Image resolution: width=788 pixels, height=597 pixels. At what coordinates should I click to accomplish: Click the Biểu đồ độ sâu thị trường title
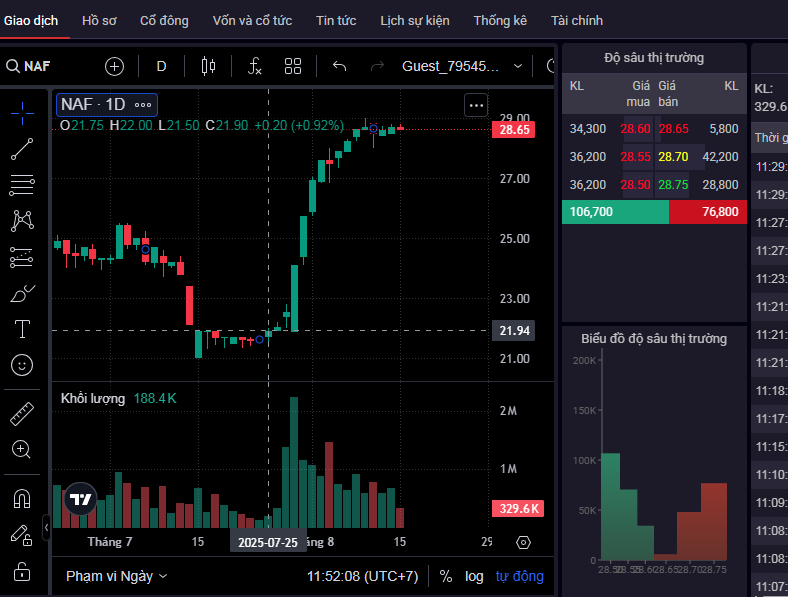pos(654,339)
